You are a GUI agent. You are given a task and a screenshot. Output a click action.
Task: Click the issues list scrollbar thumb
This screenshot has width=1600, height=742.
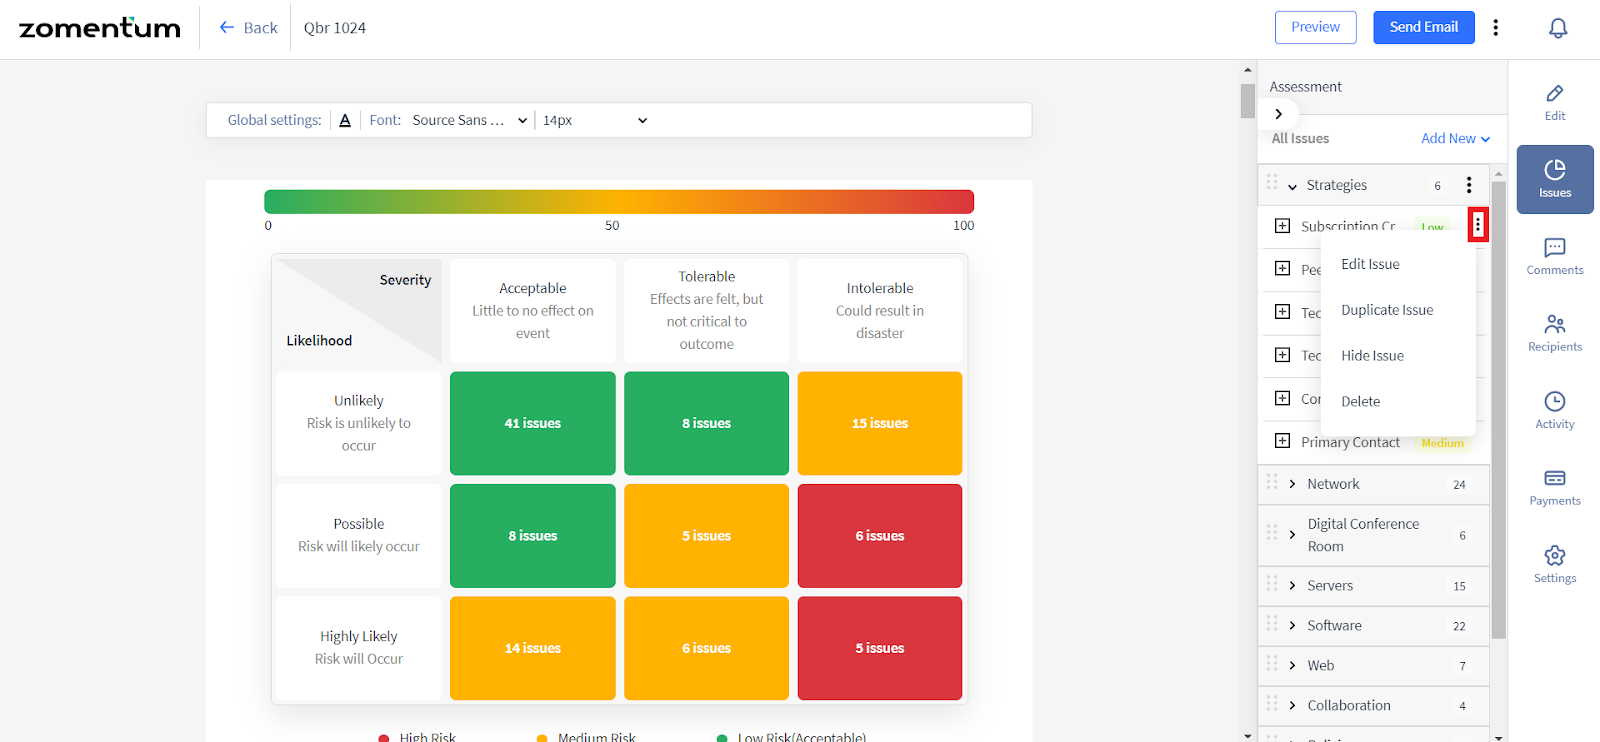coord(1498,410)
